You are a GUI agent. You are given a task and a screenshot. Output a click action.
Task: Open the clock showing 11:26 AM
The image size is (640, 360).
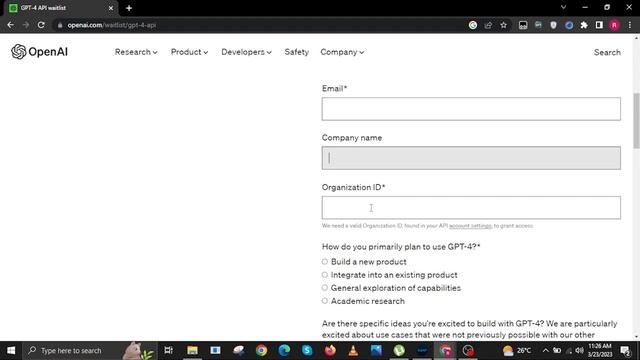600,350
